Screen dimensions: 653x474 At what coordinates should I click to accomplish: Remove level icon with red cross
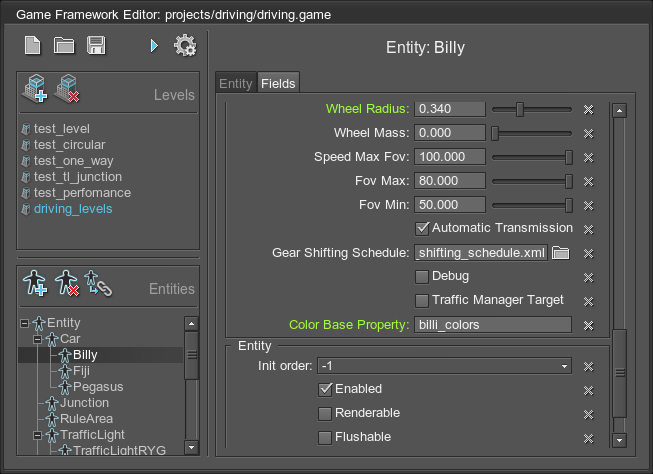[67, 88]
